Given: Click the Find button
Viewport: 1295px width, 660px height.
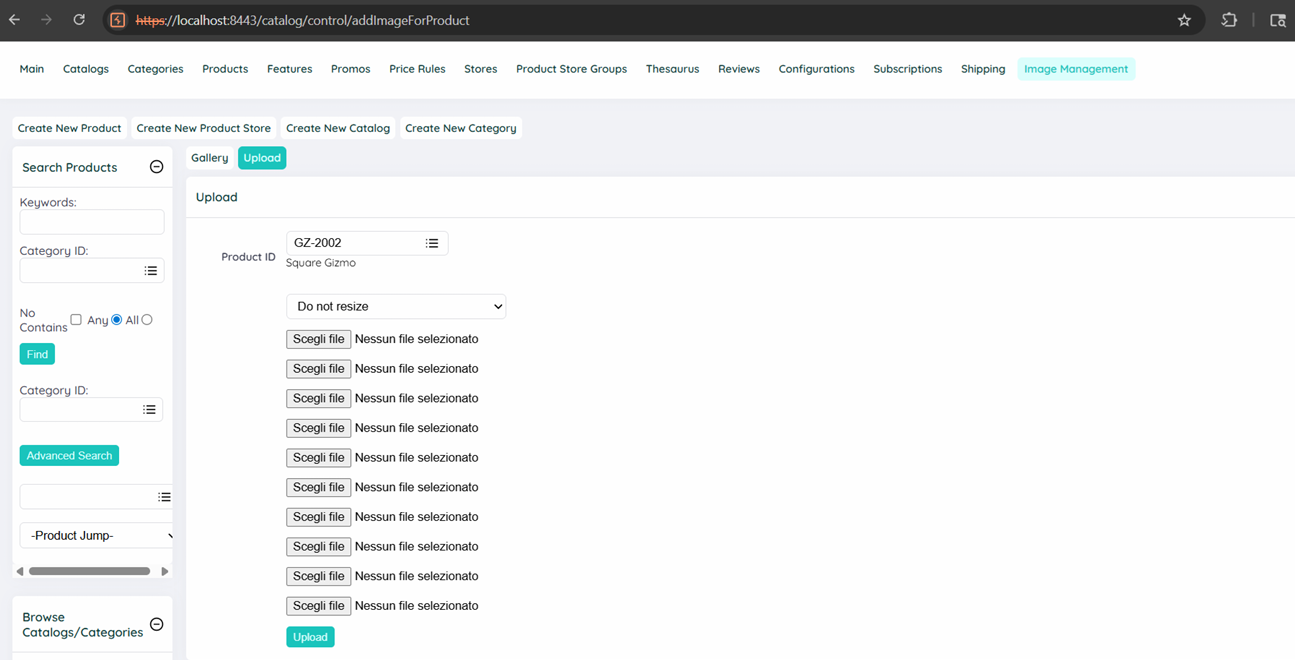Looking at the screenshot, I should [x=37, y=354].
